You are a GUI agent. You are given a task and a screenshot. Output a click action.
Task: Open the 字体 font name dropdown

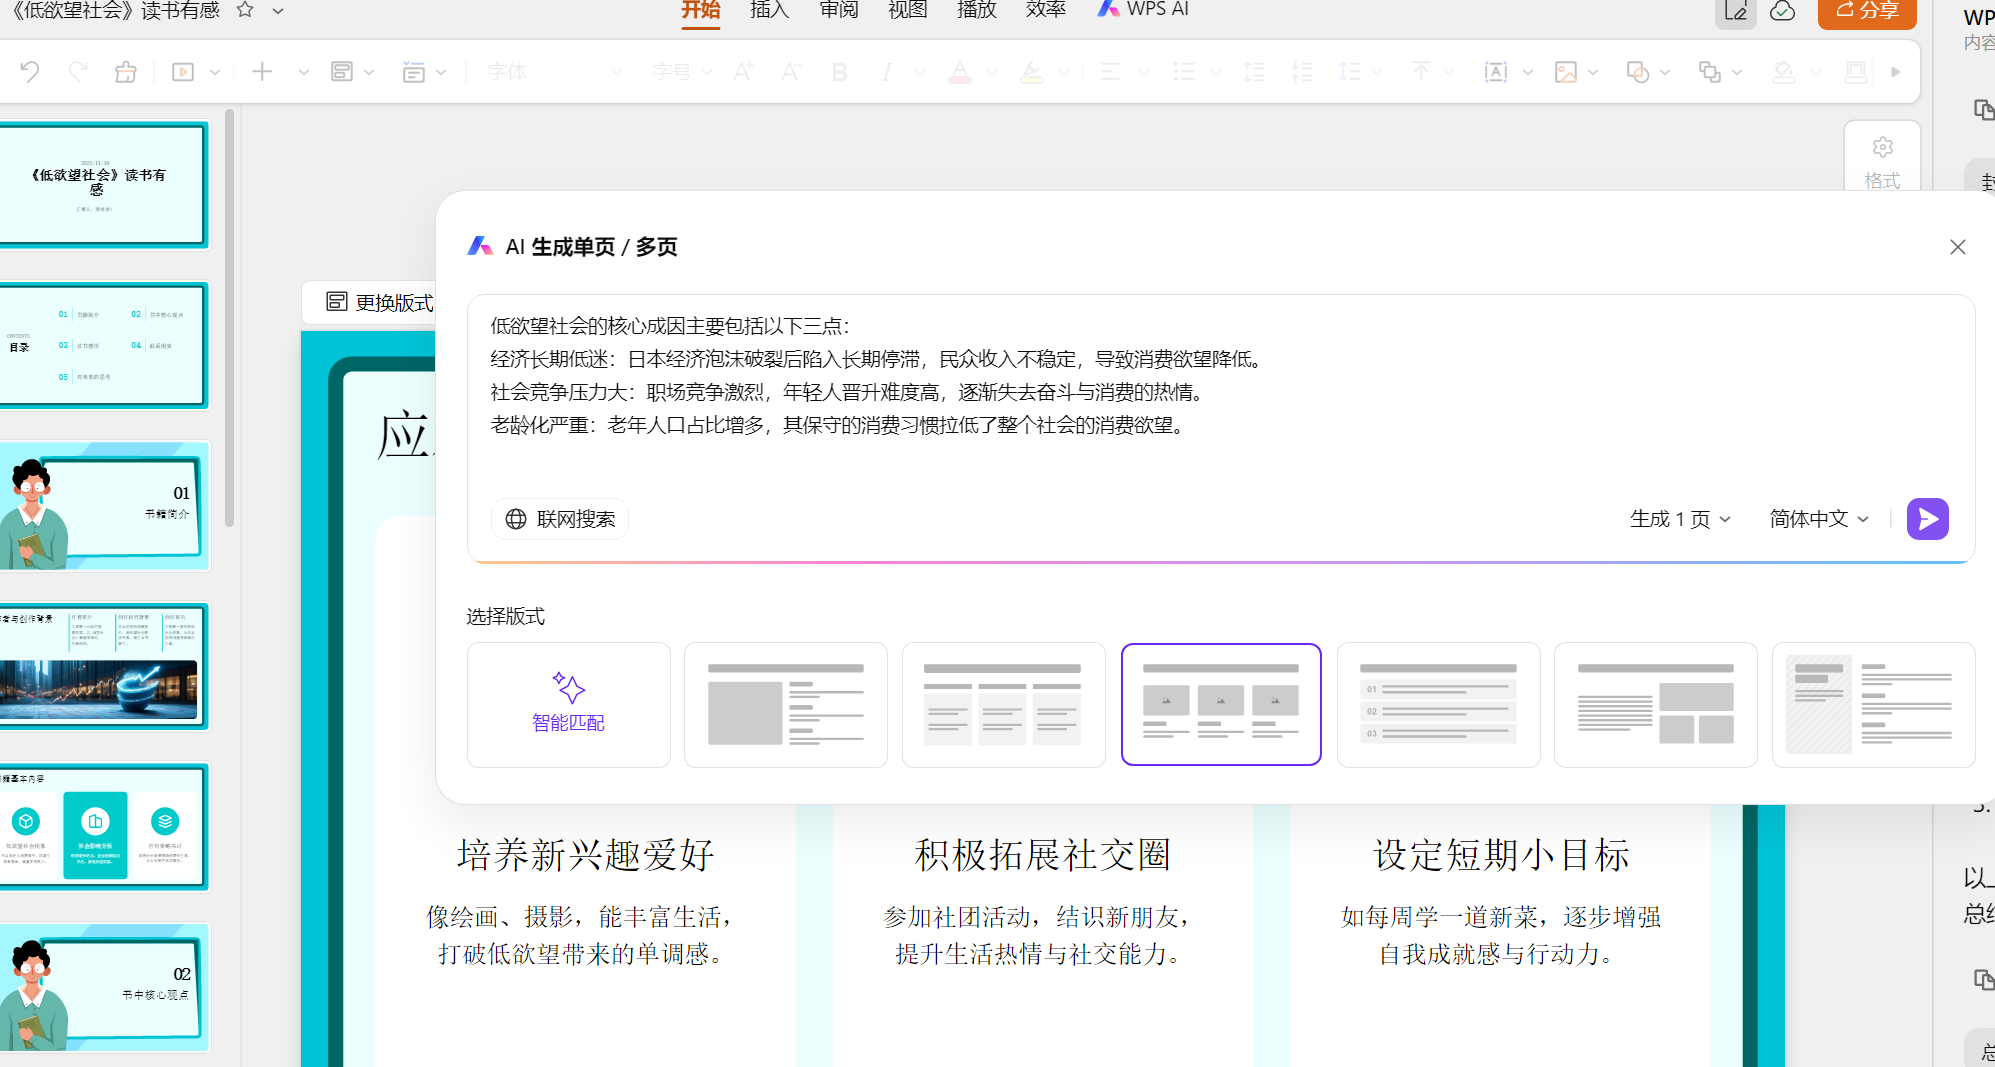point(554,72)
